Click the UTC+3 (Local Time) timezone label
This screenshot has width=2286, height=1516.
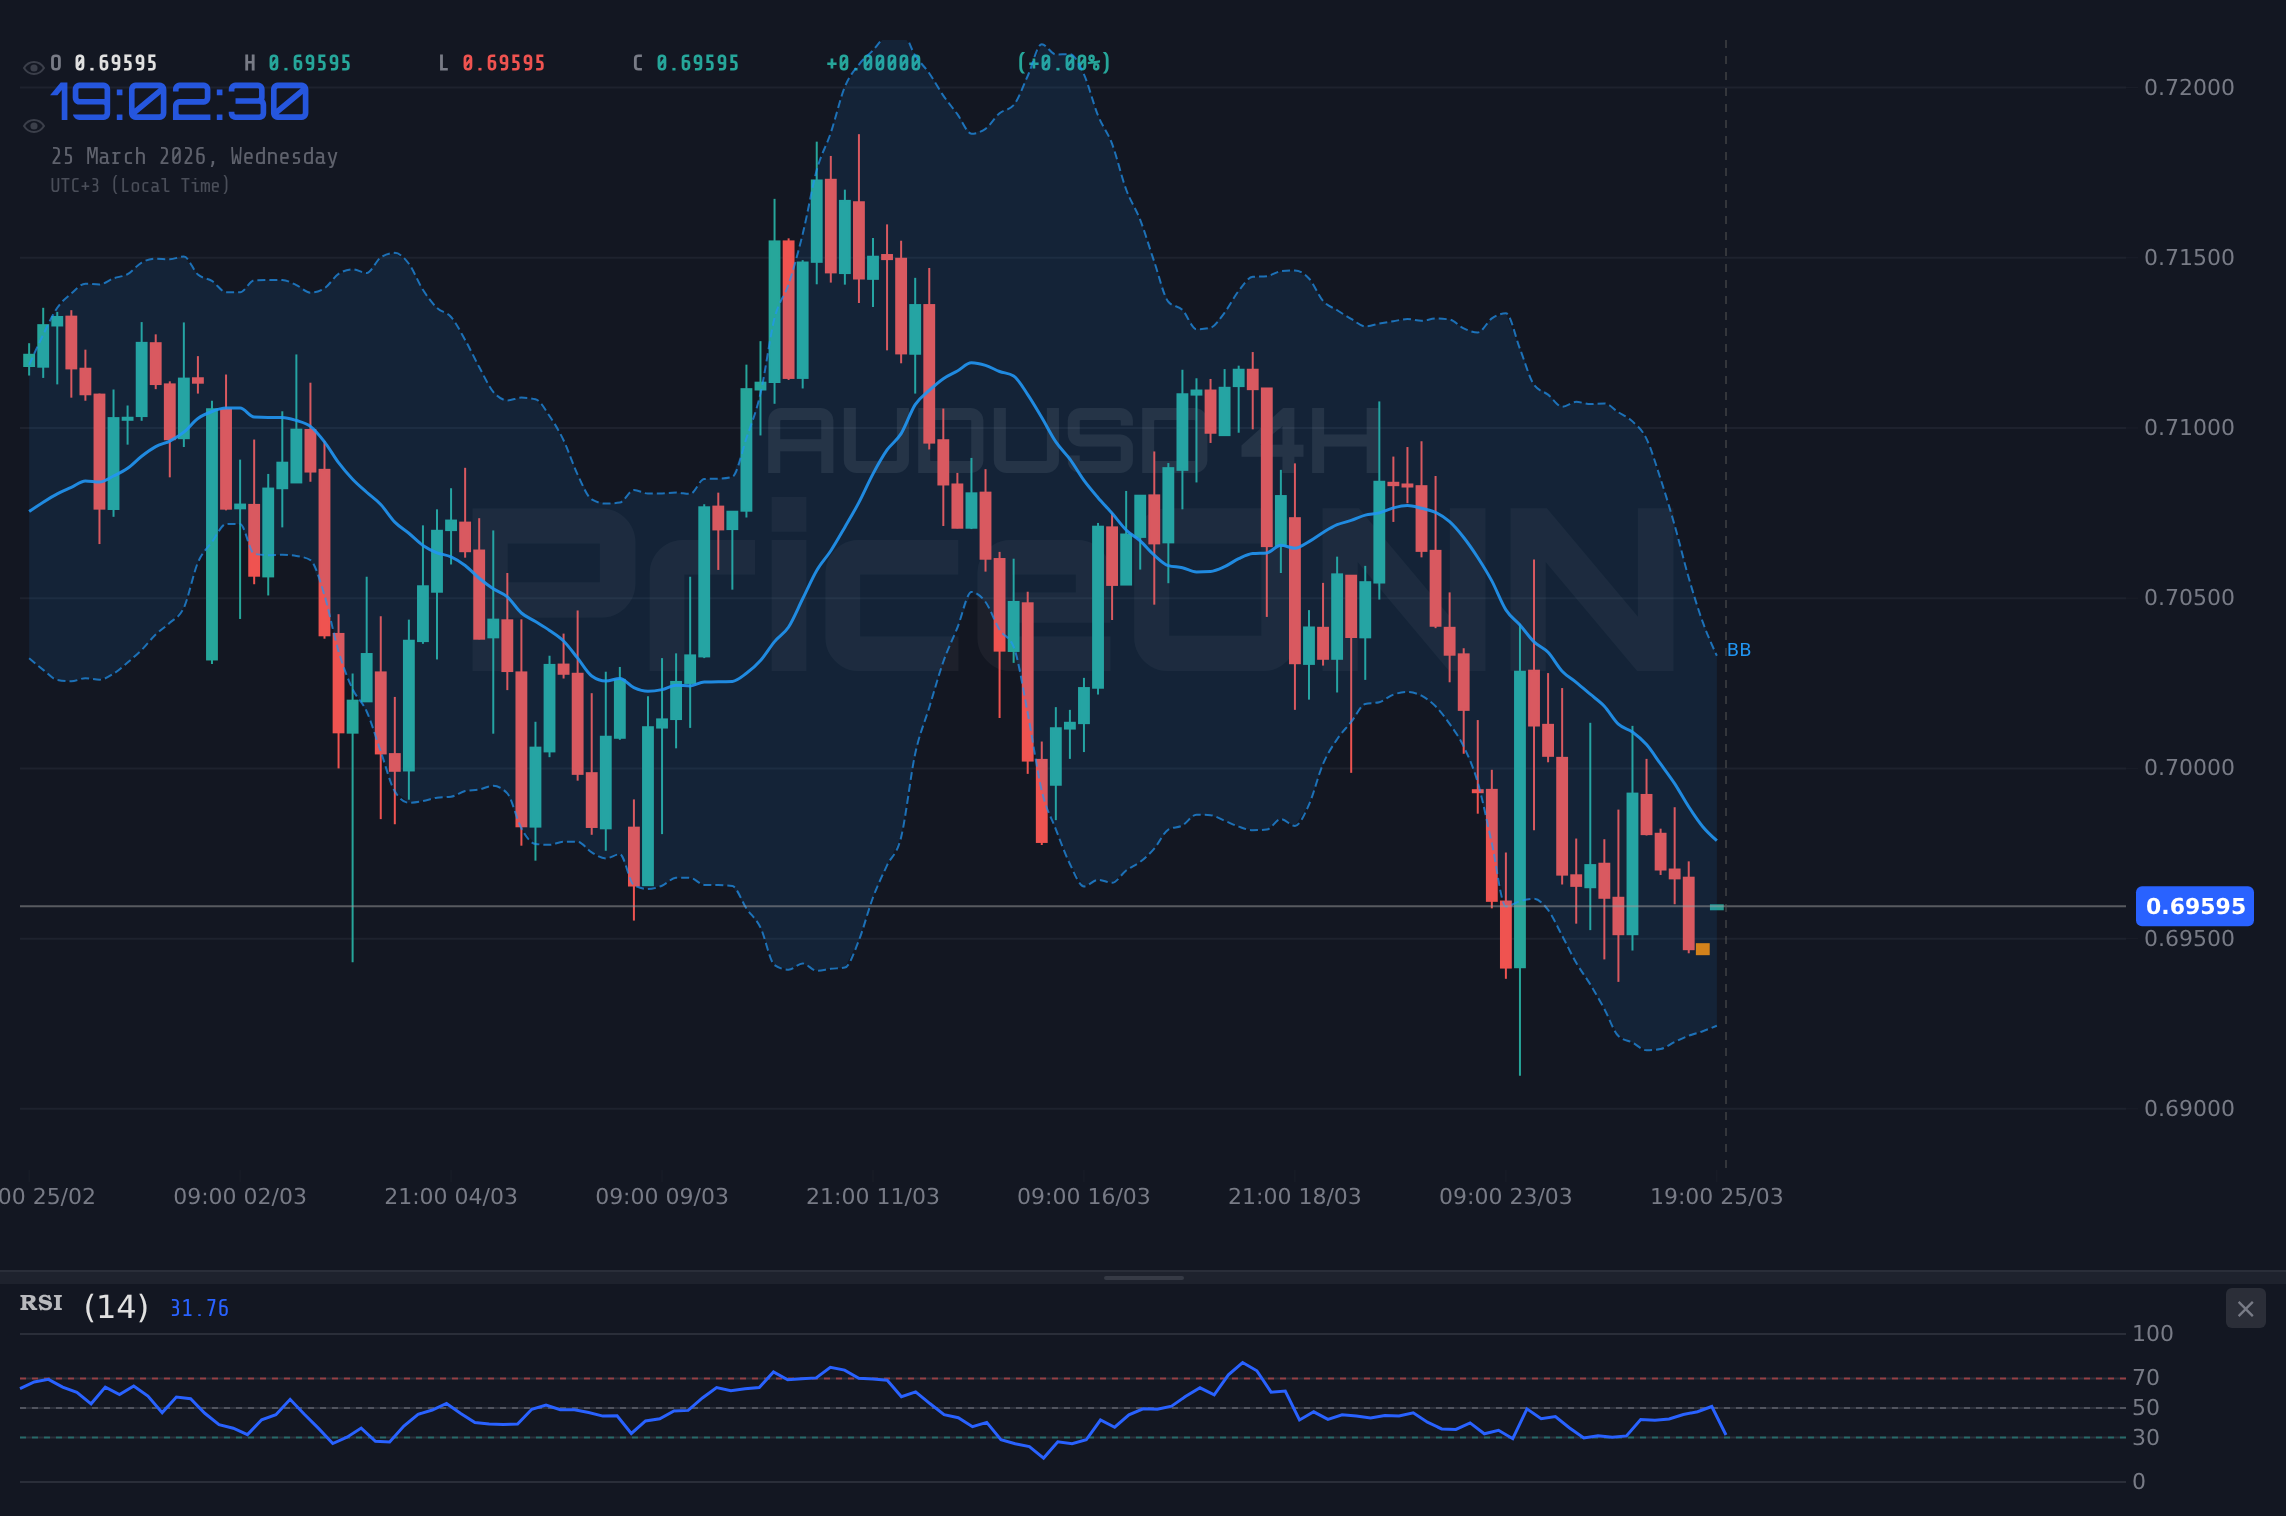[141, 185]
